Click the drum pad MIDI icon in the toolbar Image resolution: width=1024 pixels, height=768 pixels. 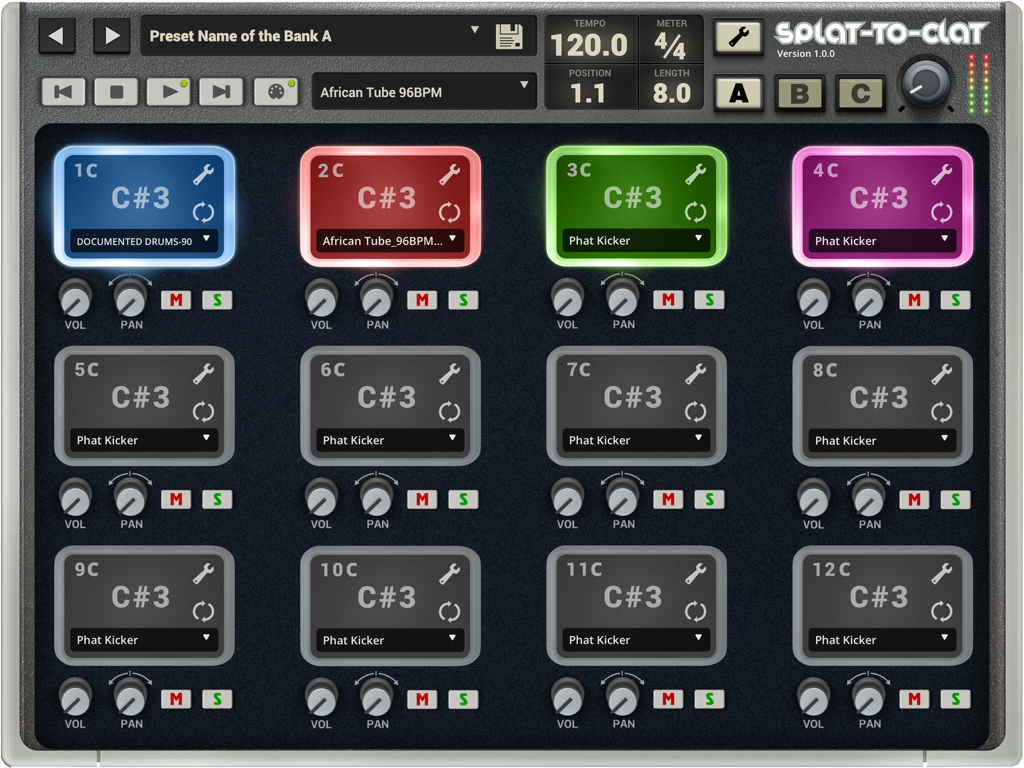(275, 91)
